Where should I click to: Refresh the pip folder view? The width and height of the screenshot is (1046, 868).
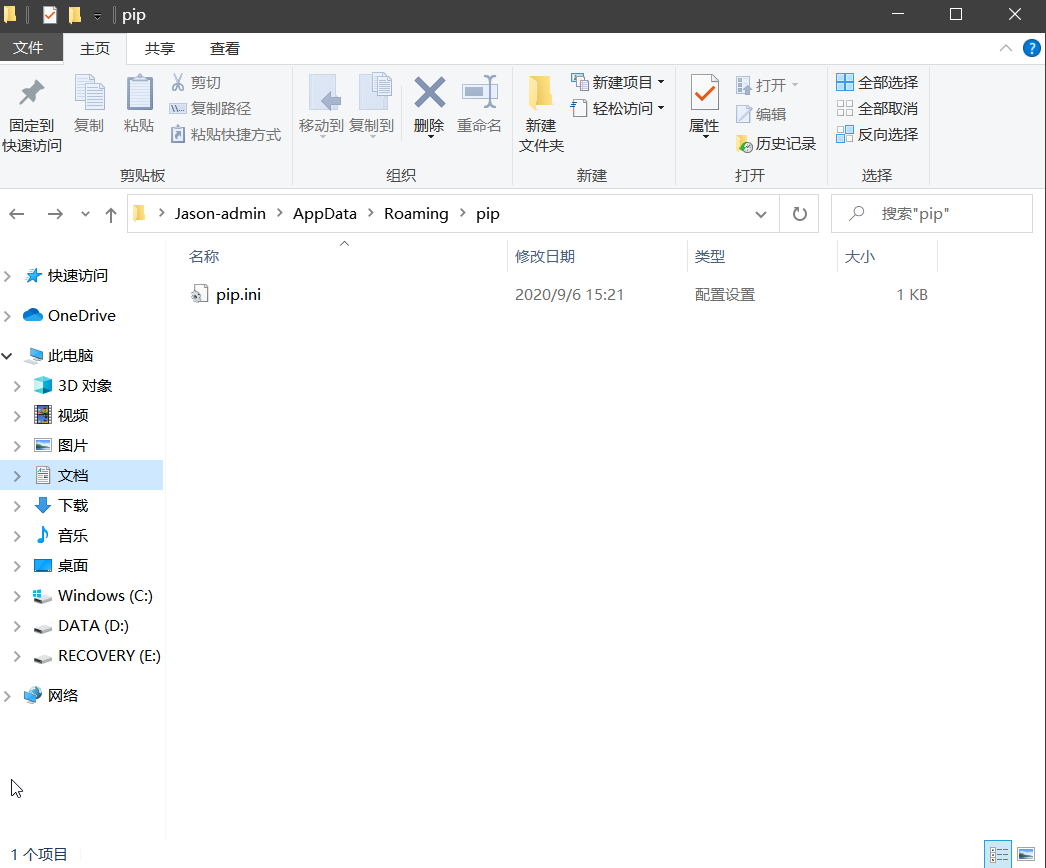click(x=799, y=214)
